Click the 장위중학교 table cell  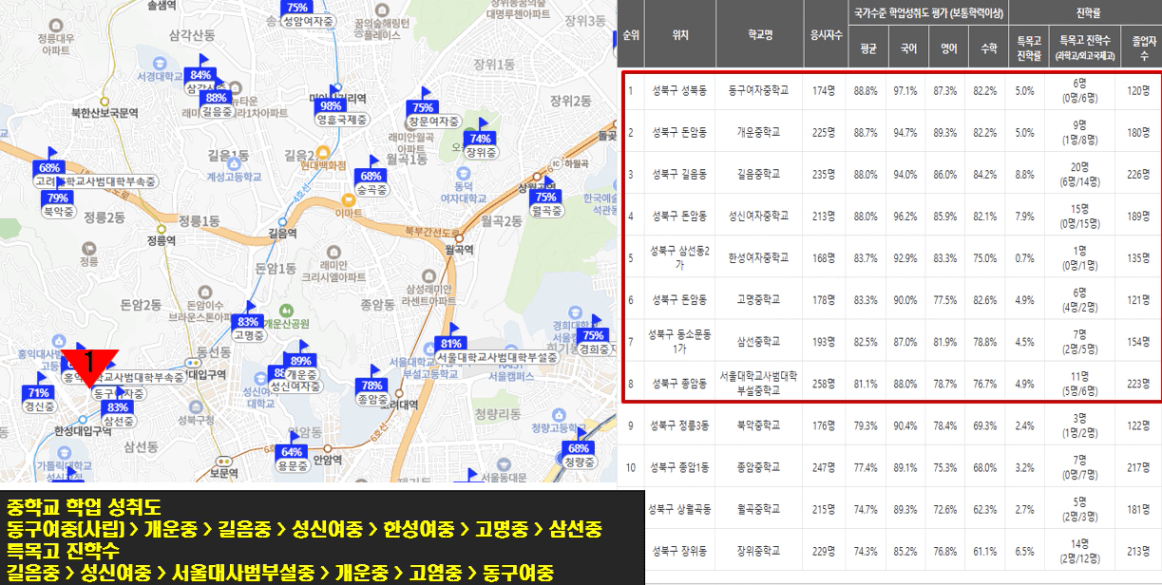tap(760, 550)
